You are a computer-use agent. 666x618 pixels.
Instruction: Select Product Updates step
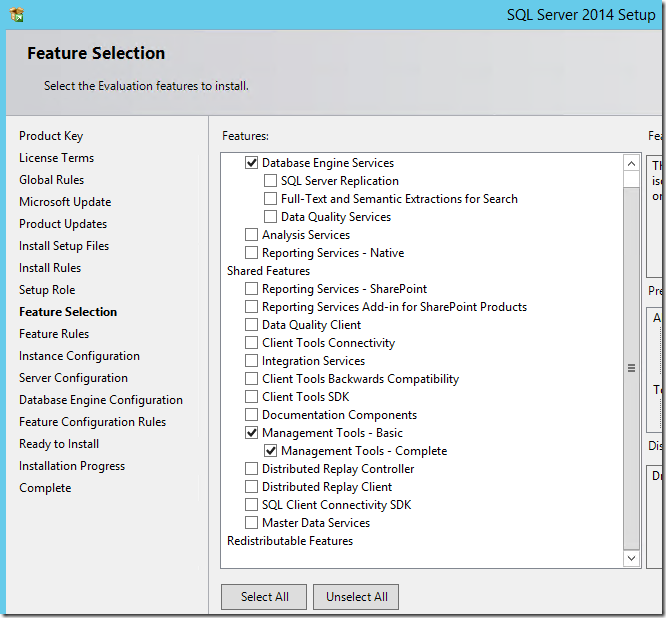[x=63, y=224]
